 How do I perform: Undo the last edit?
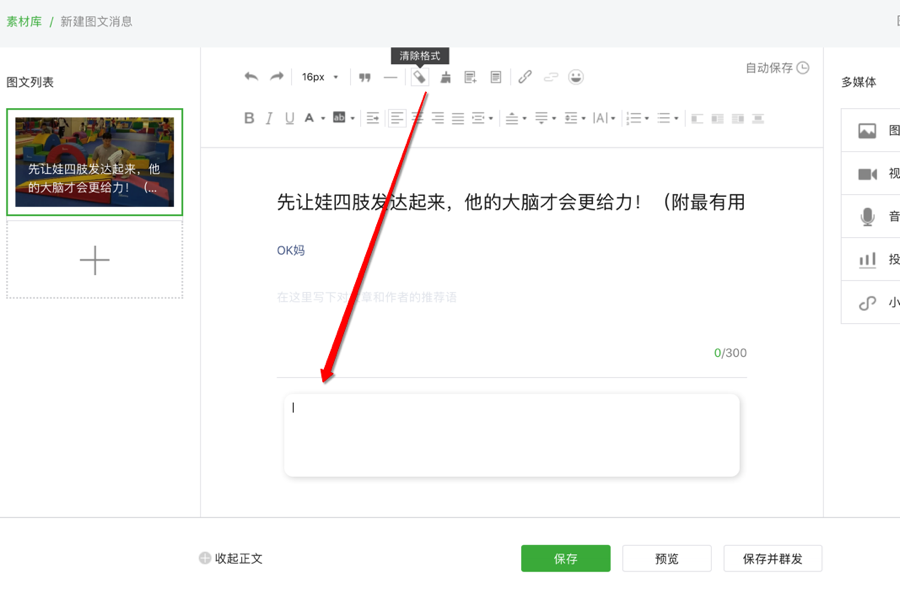[251, 76]
